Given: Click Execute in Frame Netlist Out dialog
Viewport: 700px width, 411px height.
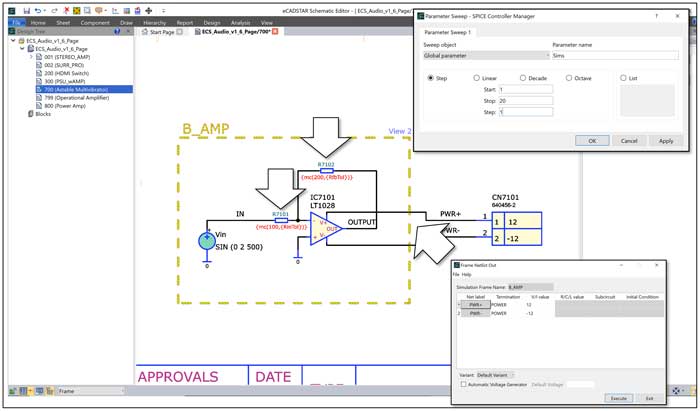Looking at the screenshot, I should click(618, 398).
